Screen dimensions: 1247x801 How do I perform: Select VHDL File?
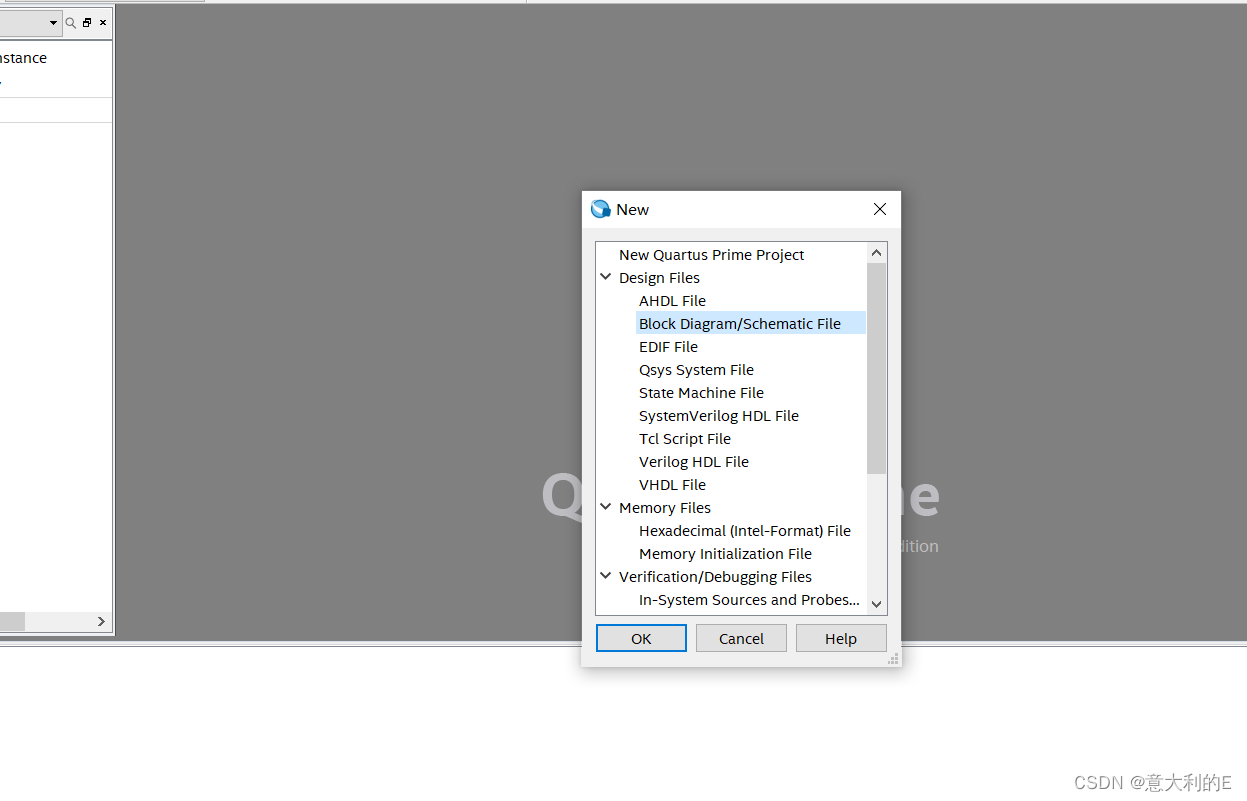coord(672,485)
